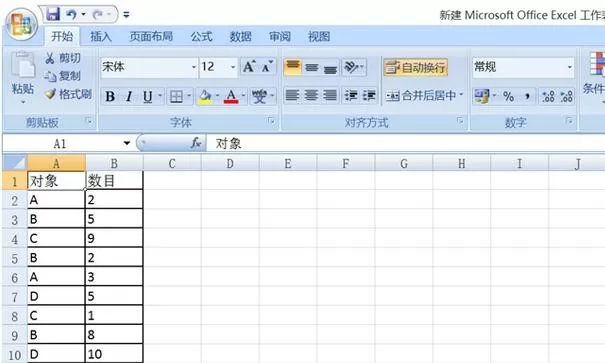This screenshot has height=363, width=605.
Task: Open 对齐方式 group dialog launcher
Action: point(460,121)
